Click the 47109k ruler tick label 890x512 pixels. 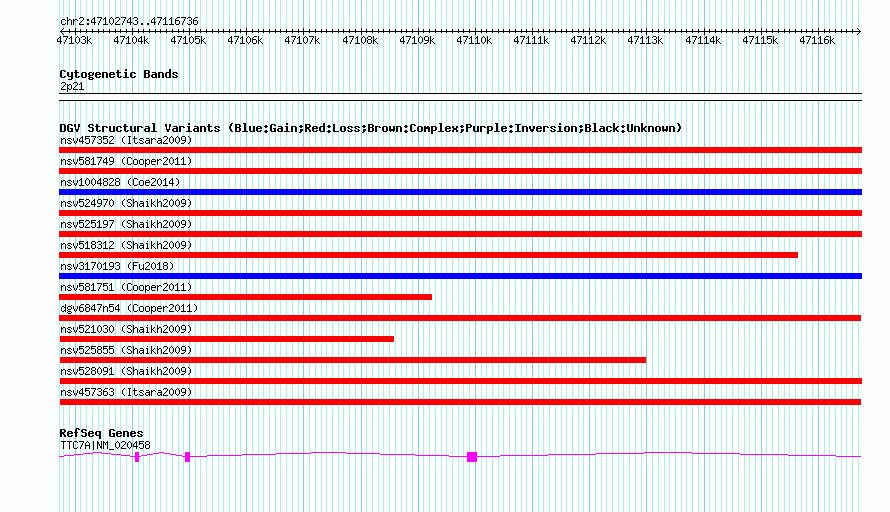(417, 40)
